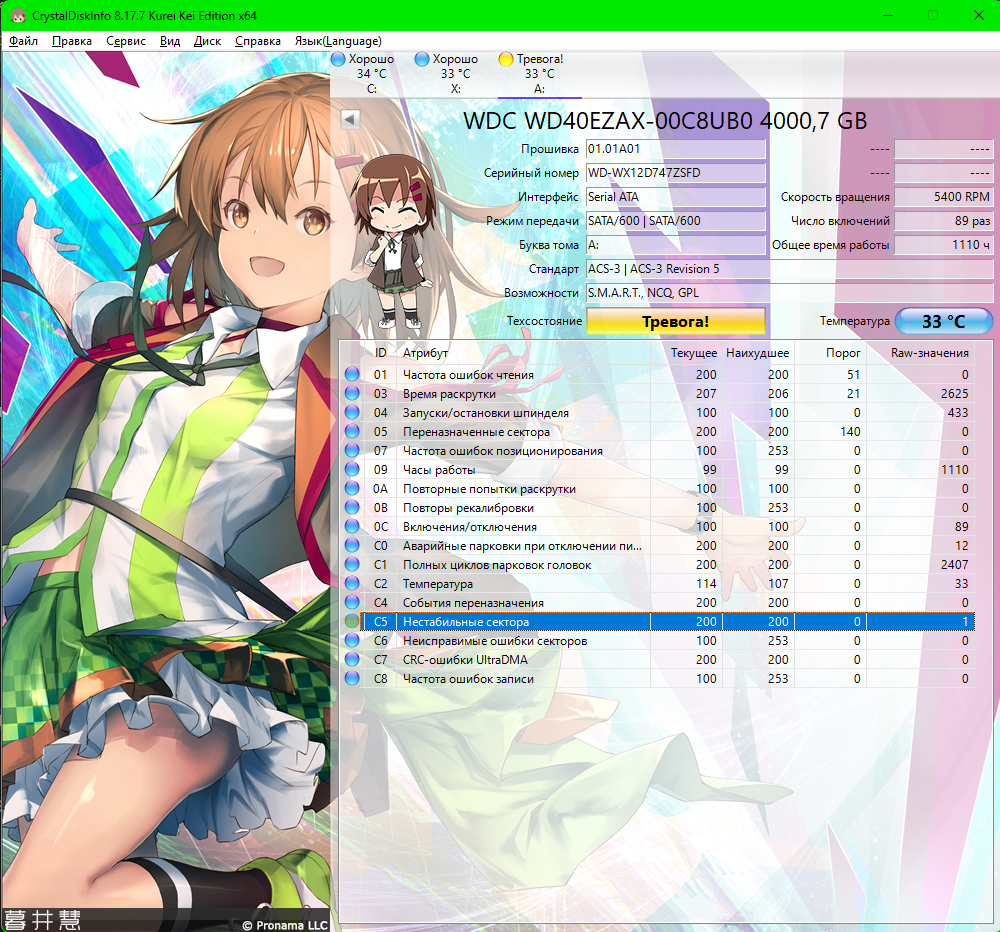Click status icon for Включения/отключения
Viewport: 1000px width, 932px height.
click(352, 526)
